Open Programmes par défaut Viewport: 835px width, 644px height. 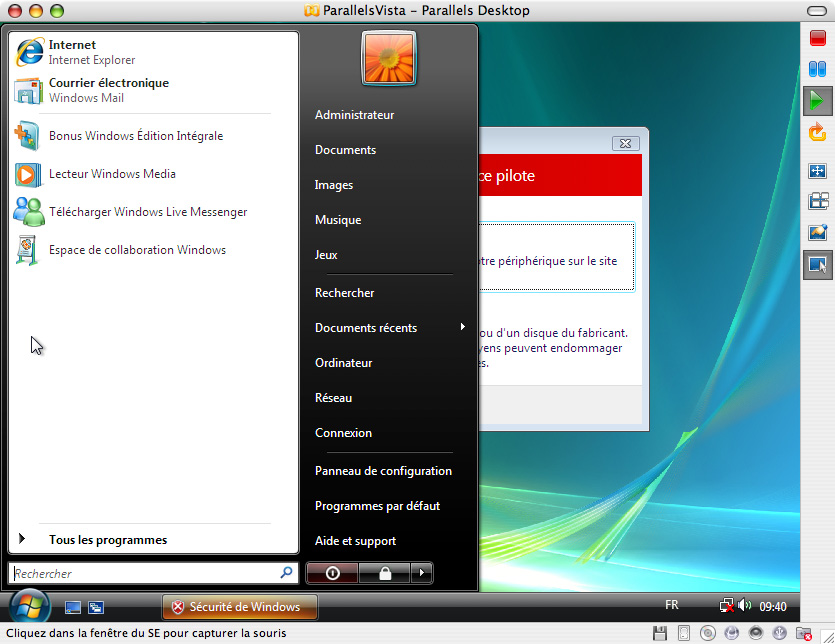(x=377, y=506)
